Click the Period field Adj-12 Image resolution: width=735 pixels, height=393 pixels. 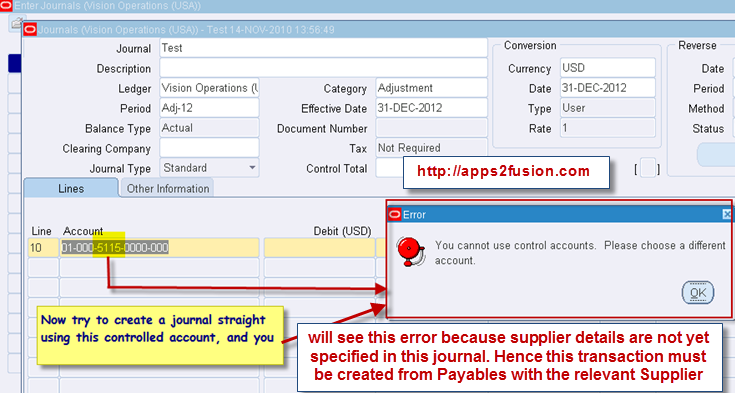tap(209, 108)
